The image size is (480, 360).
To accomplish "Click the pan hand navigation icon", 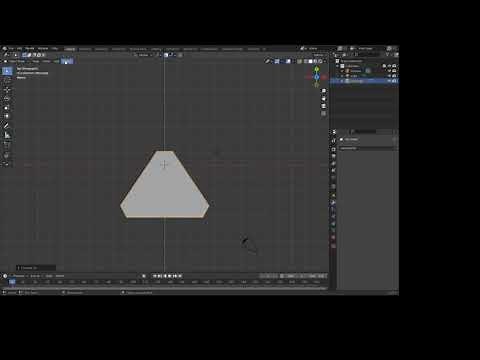I will [324, 99].
